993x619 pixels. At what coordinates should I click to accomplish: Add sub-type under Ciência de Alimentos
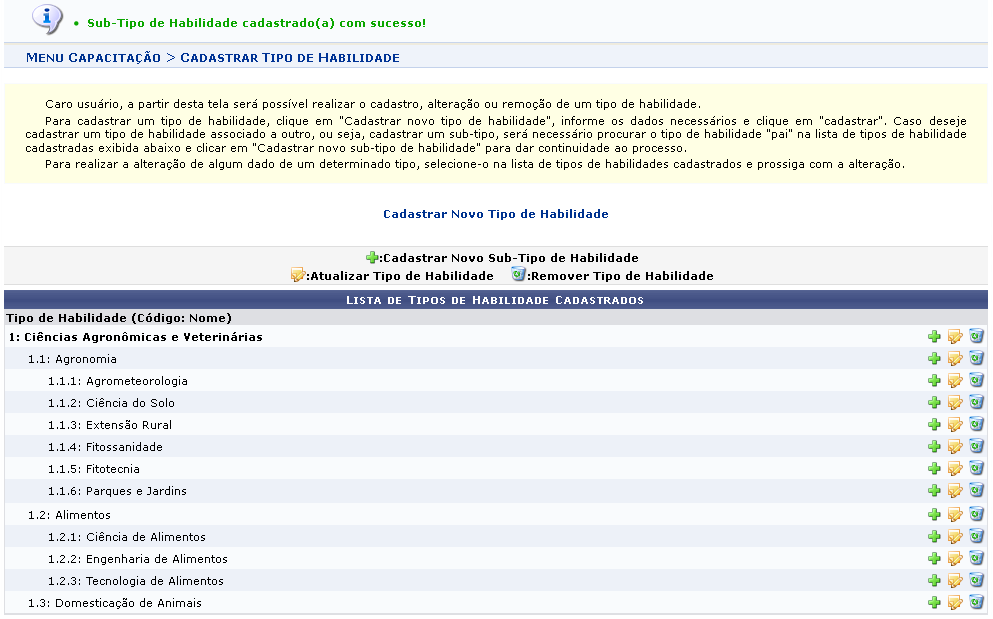coord(934,537)
